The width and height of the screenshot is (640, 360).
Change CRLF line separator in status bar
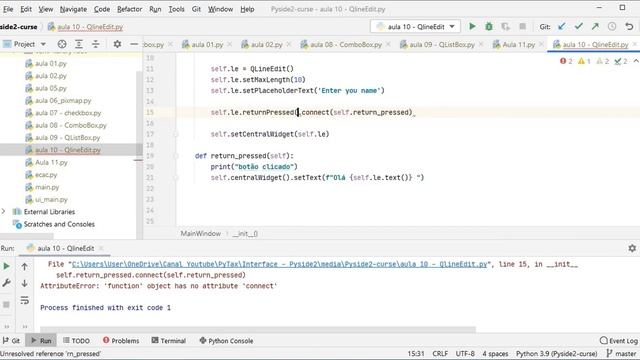coord(440,353)
